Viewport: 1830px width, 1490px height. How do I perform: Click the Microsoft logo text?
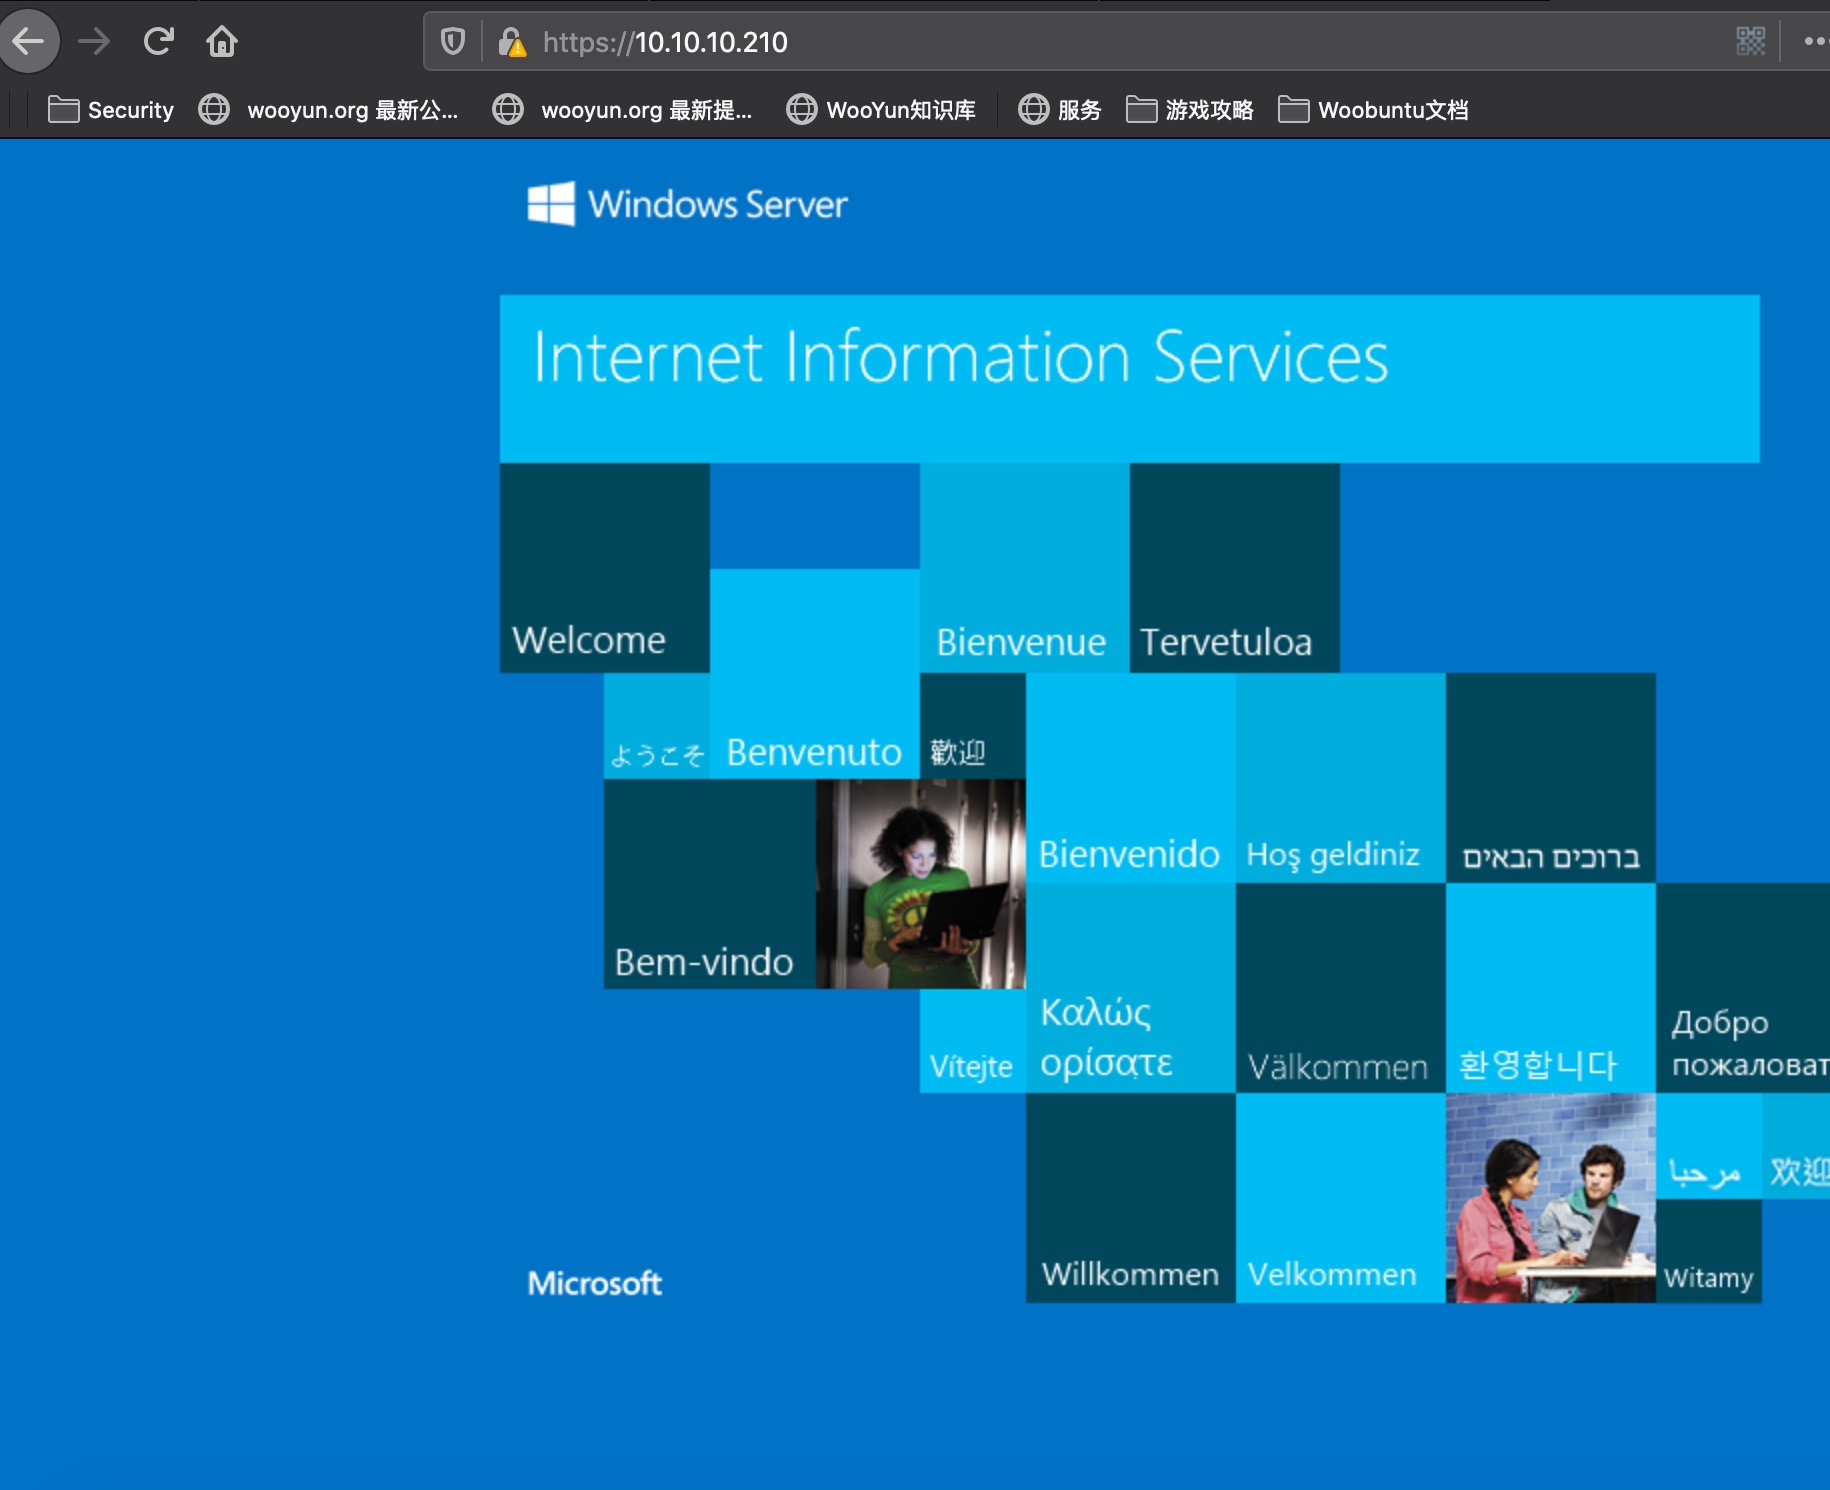point(595,1283)
